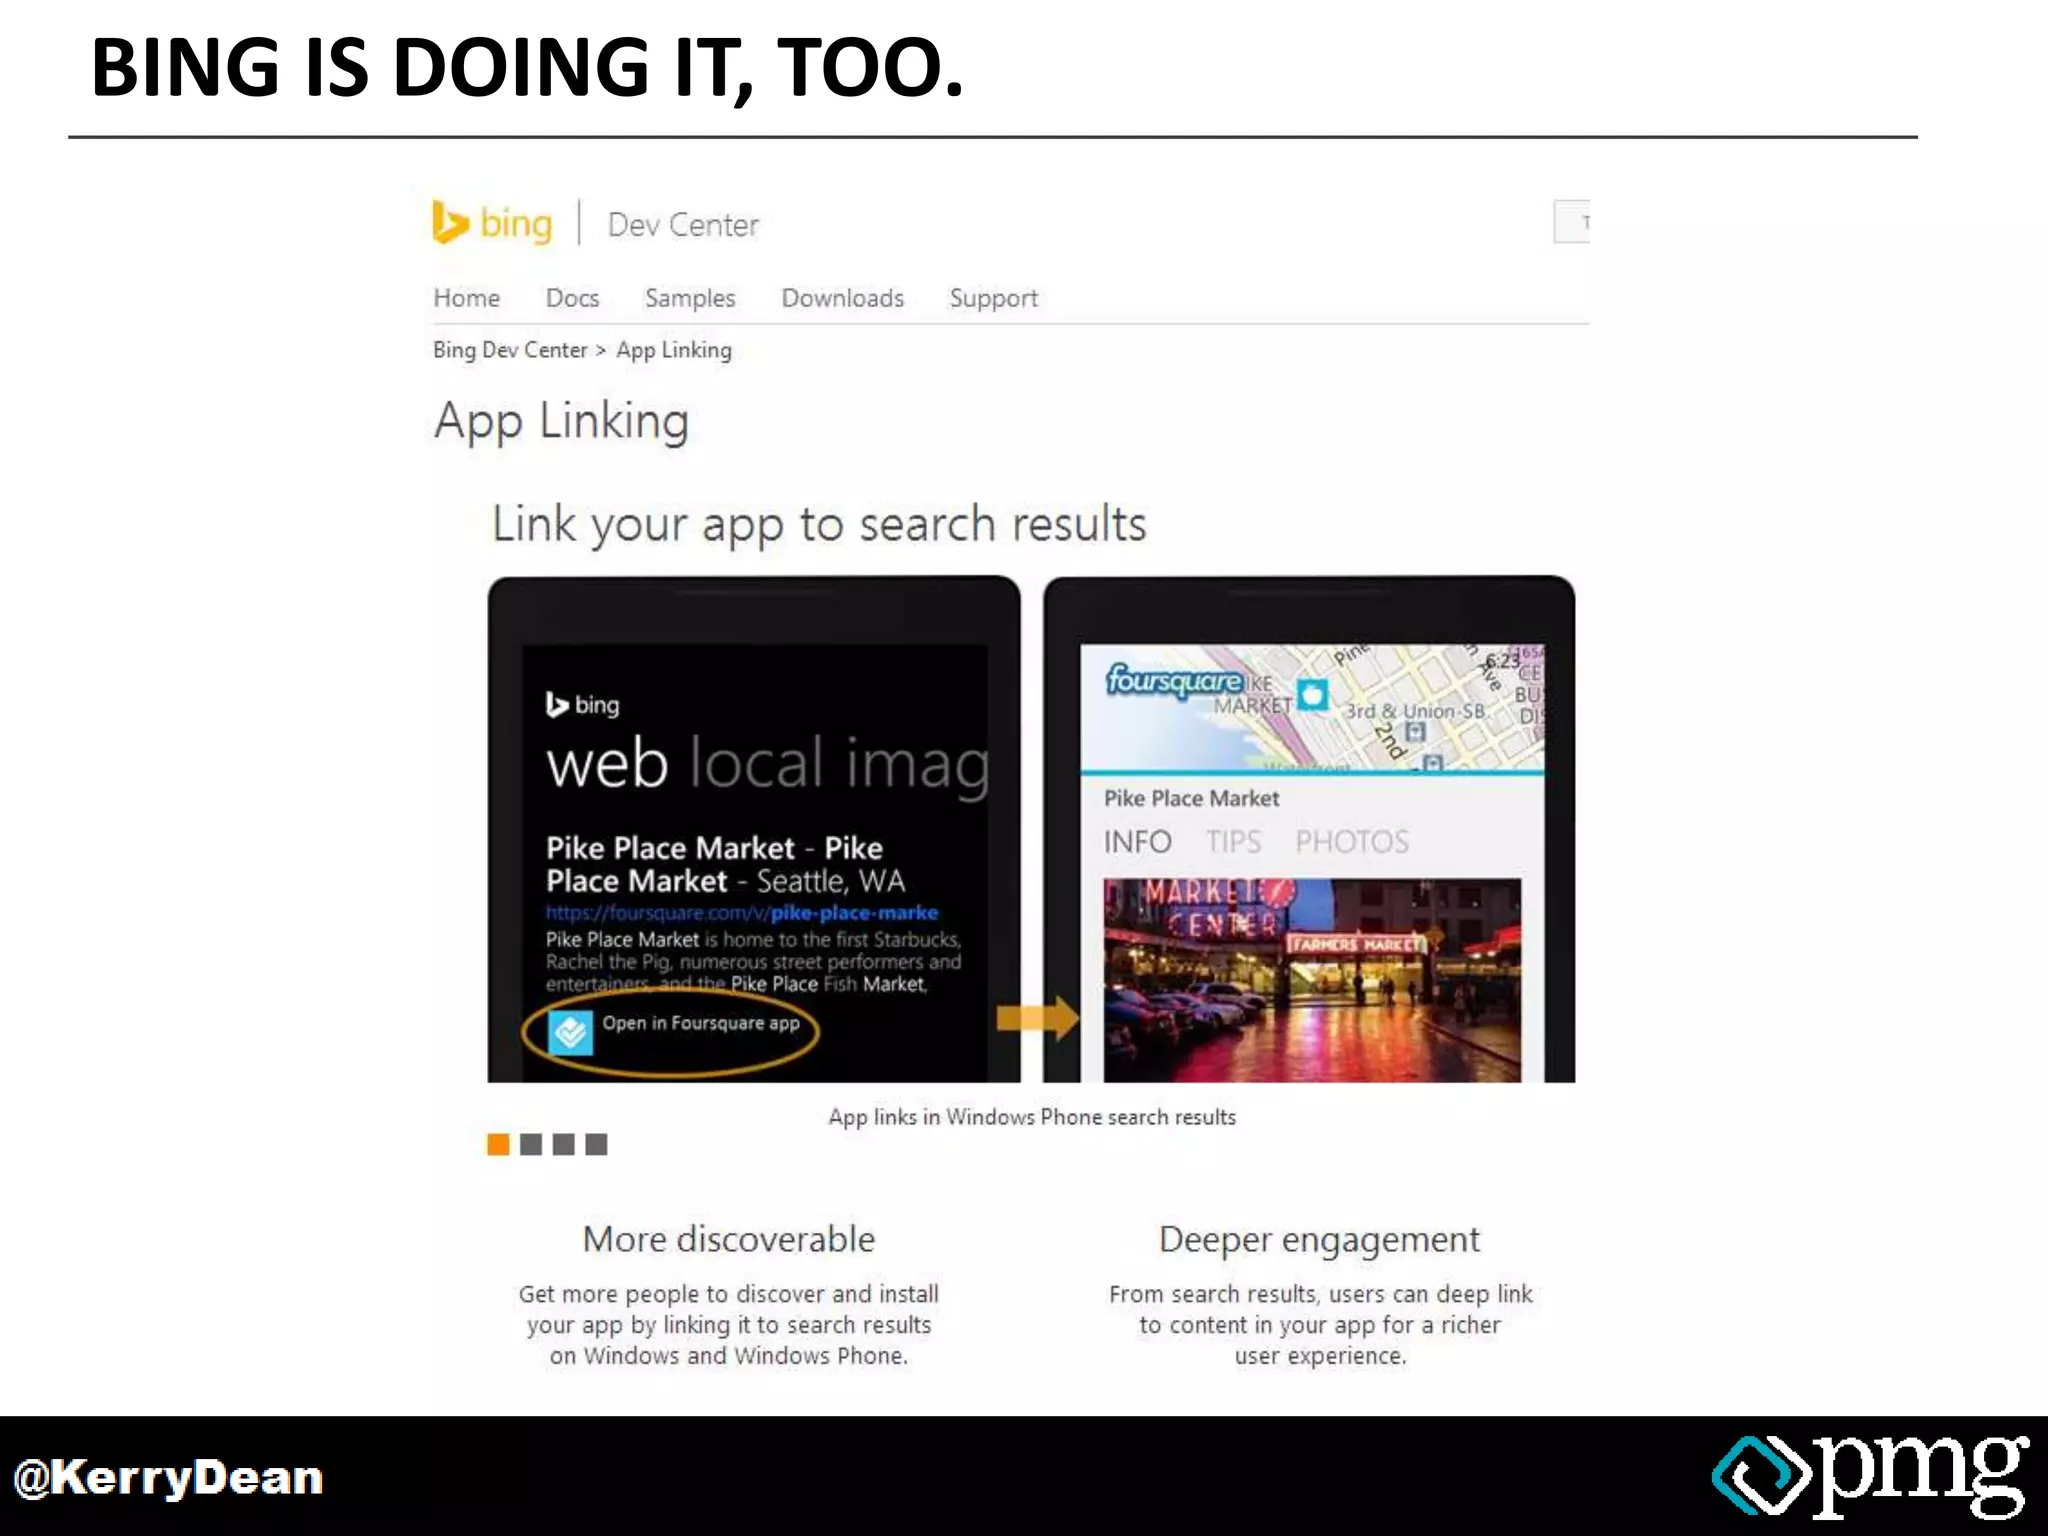Image resolution: width=2048 pixels, height=1536 pixels.
Task: Select the first orange carousel indicator
Action: (498, 1144)
